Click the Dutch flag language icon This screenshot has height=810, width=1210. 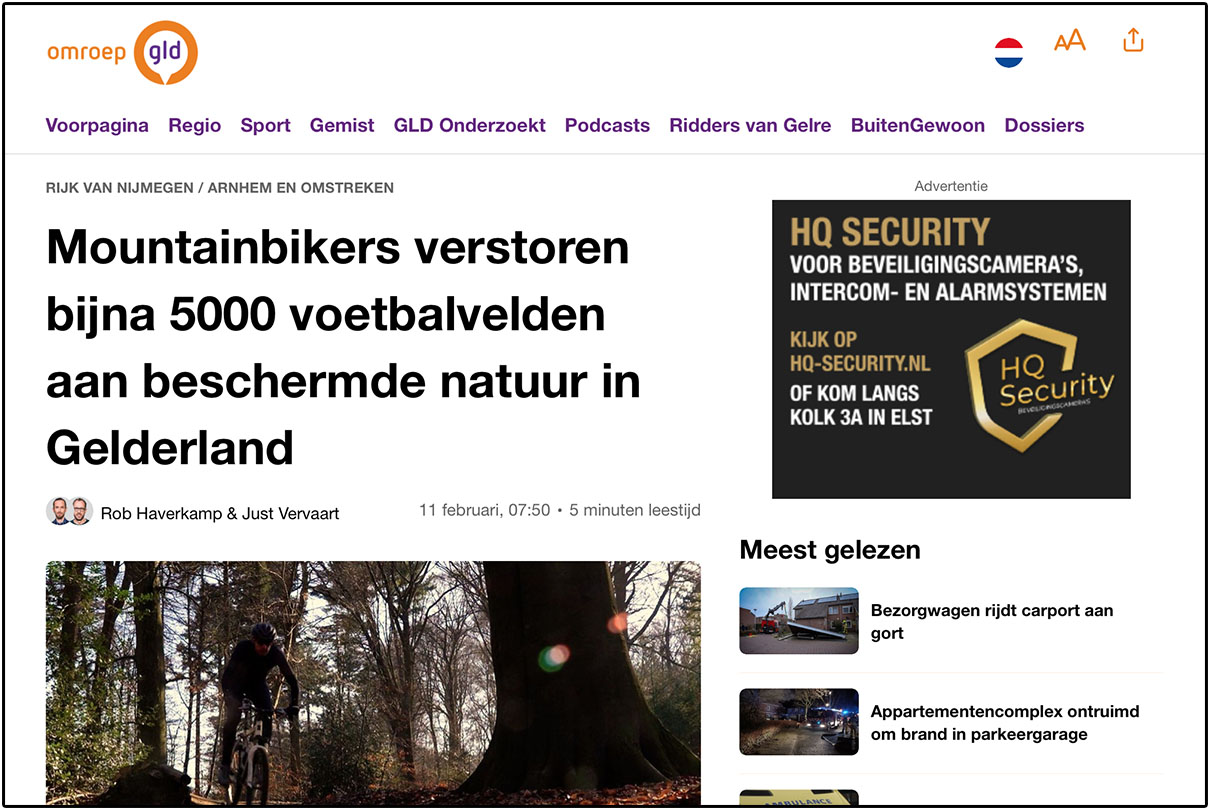(x=1009, y=53)
